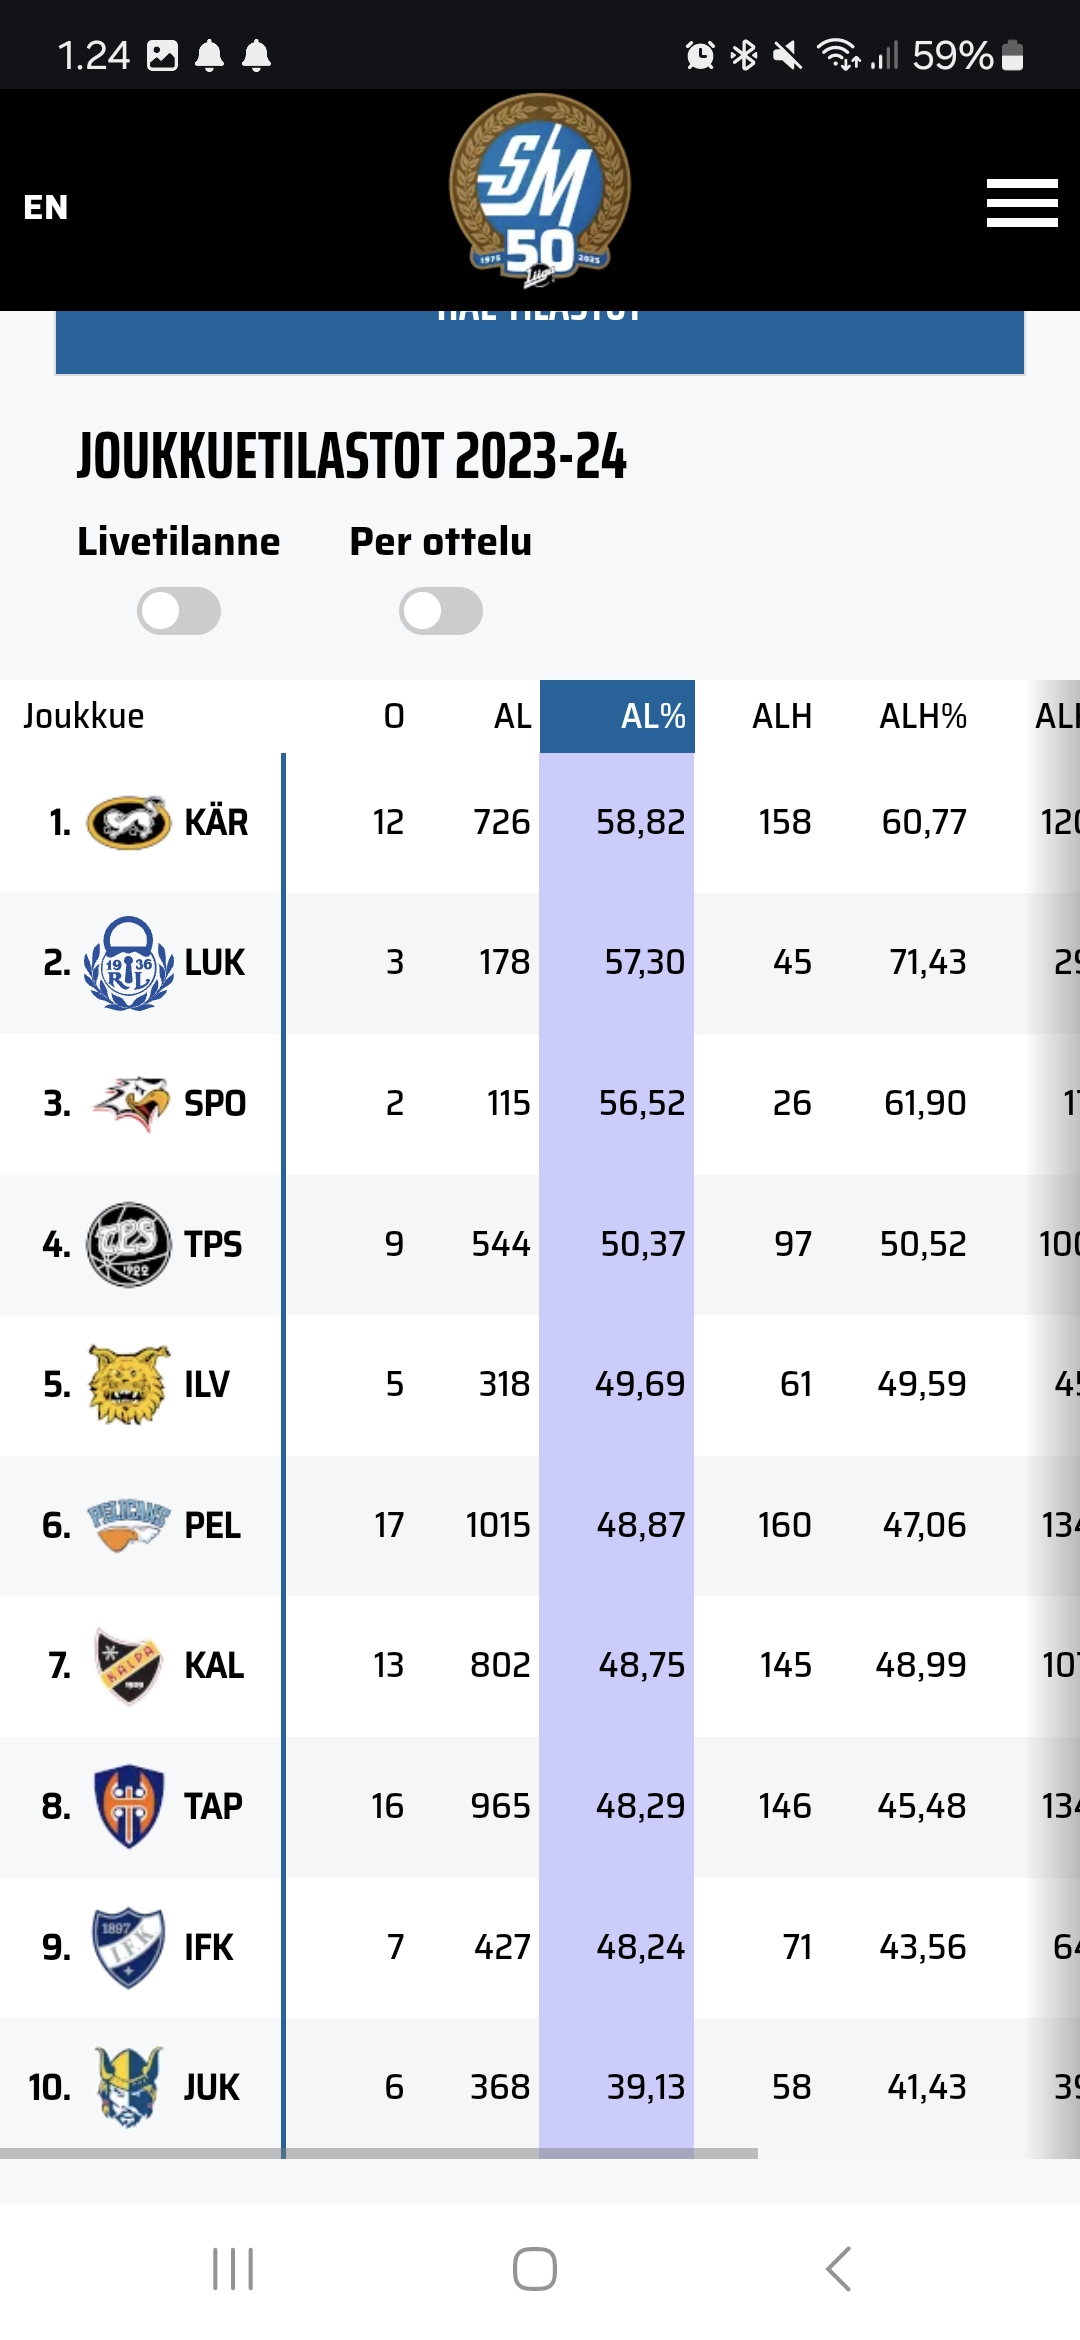
Task: Open the IFK team link
Action: (x=208, y=1947)
